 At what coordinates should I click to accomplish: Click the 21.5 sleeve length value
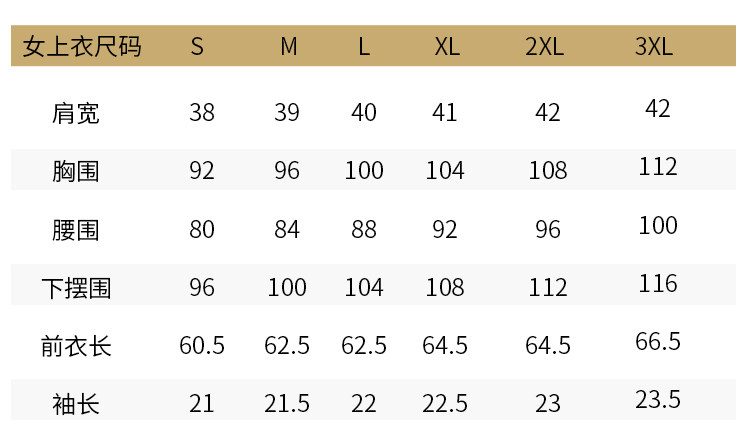(287, 404)
